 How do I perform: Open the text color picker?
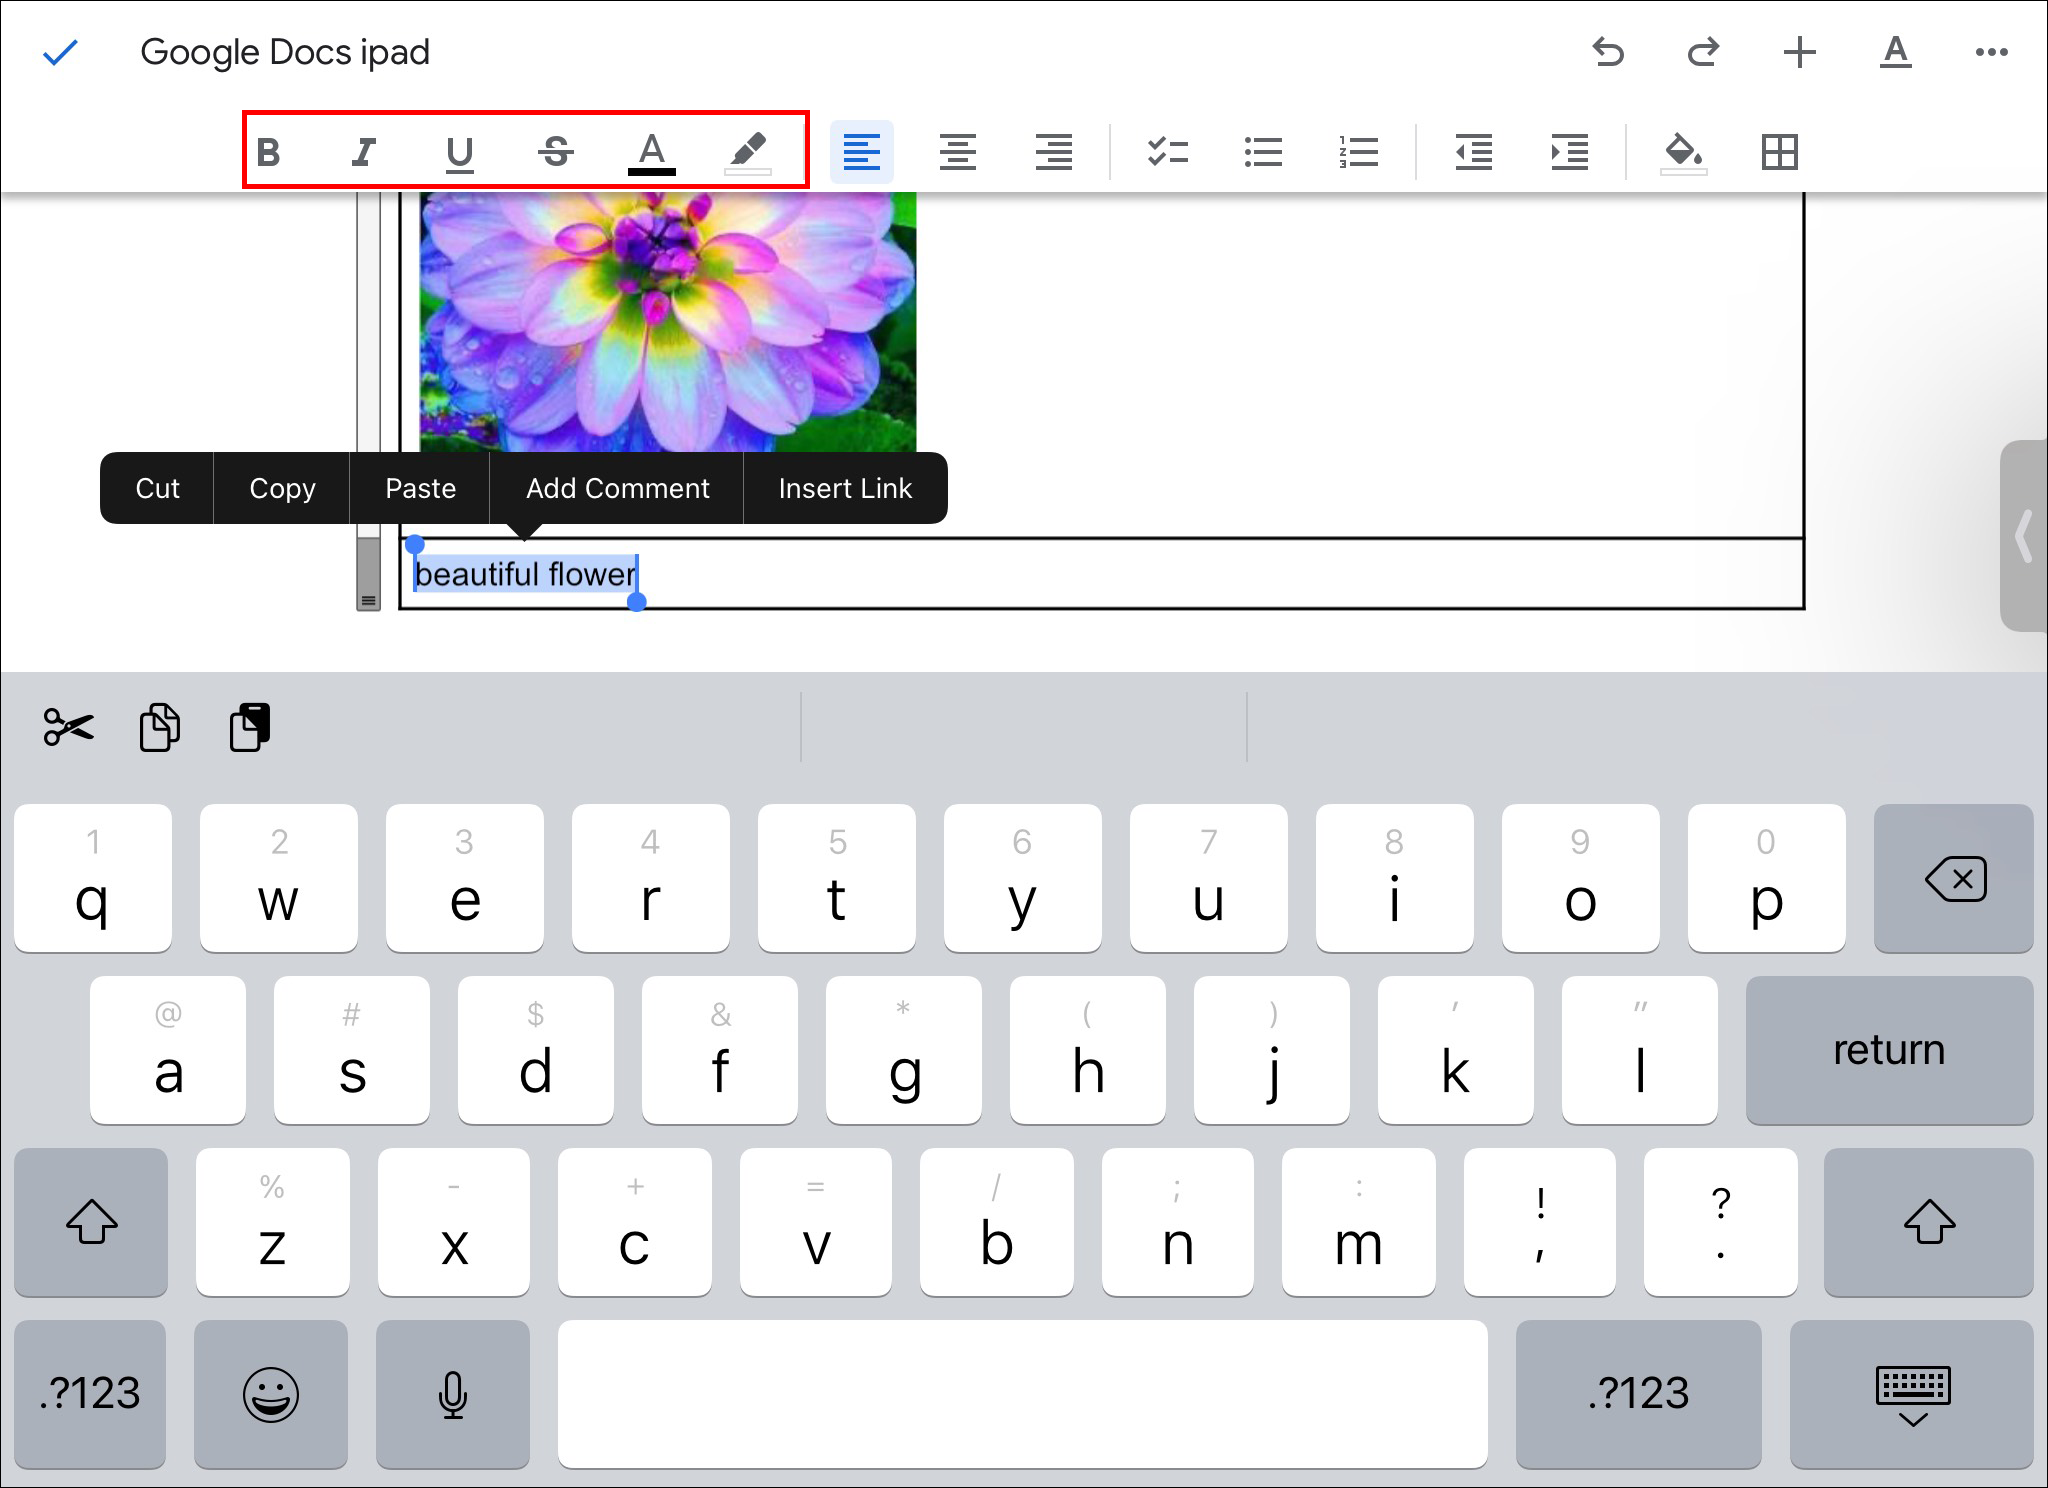tap(652, 152)
